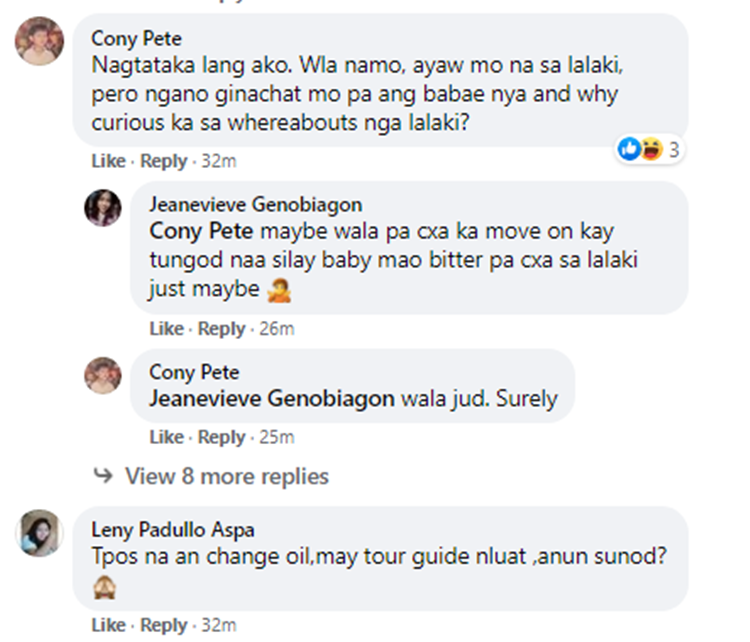Reply to Leny Padullo Aspa's comment

click(x=163, y=625)
